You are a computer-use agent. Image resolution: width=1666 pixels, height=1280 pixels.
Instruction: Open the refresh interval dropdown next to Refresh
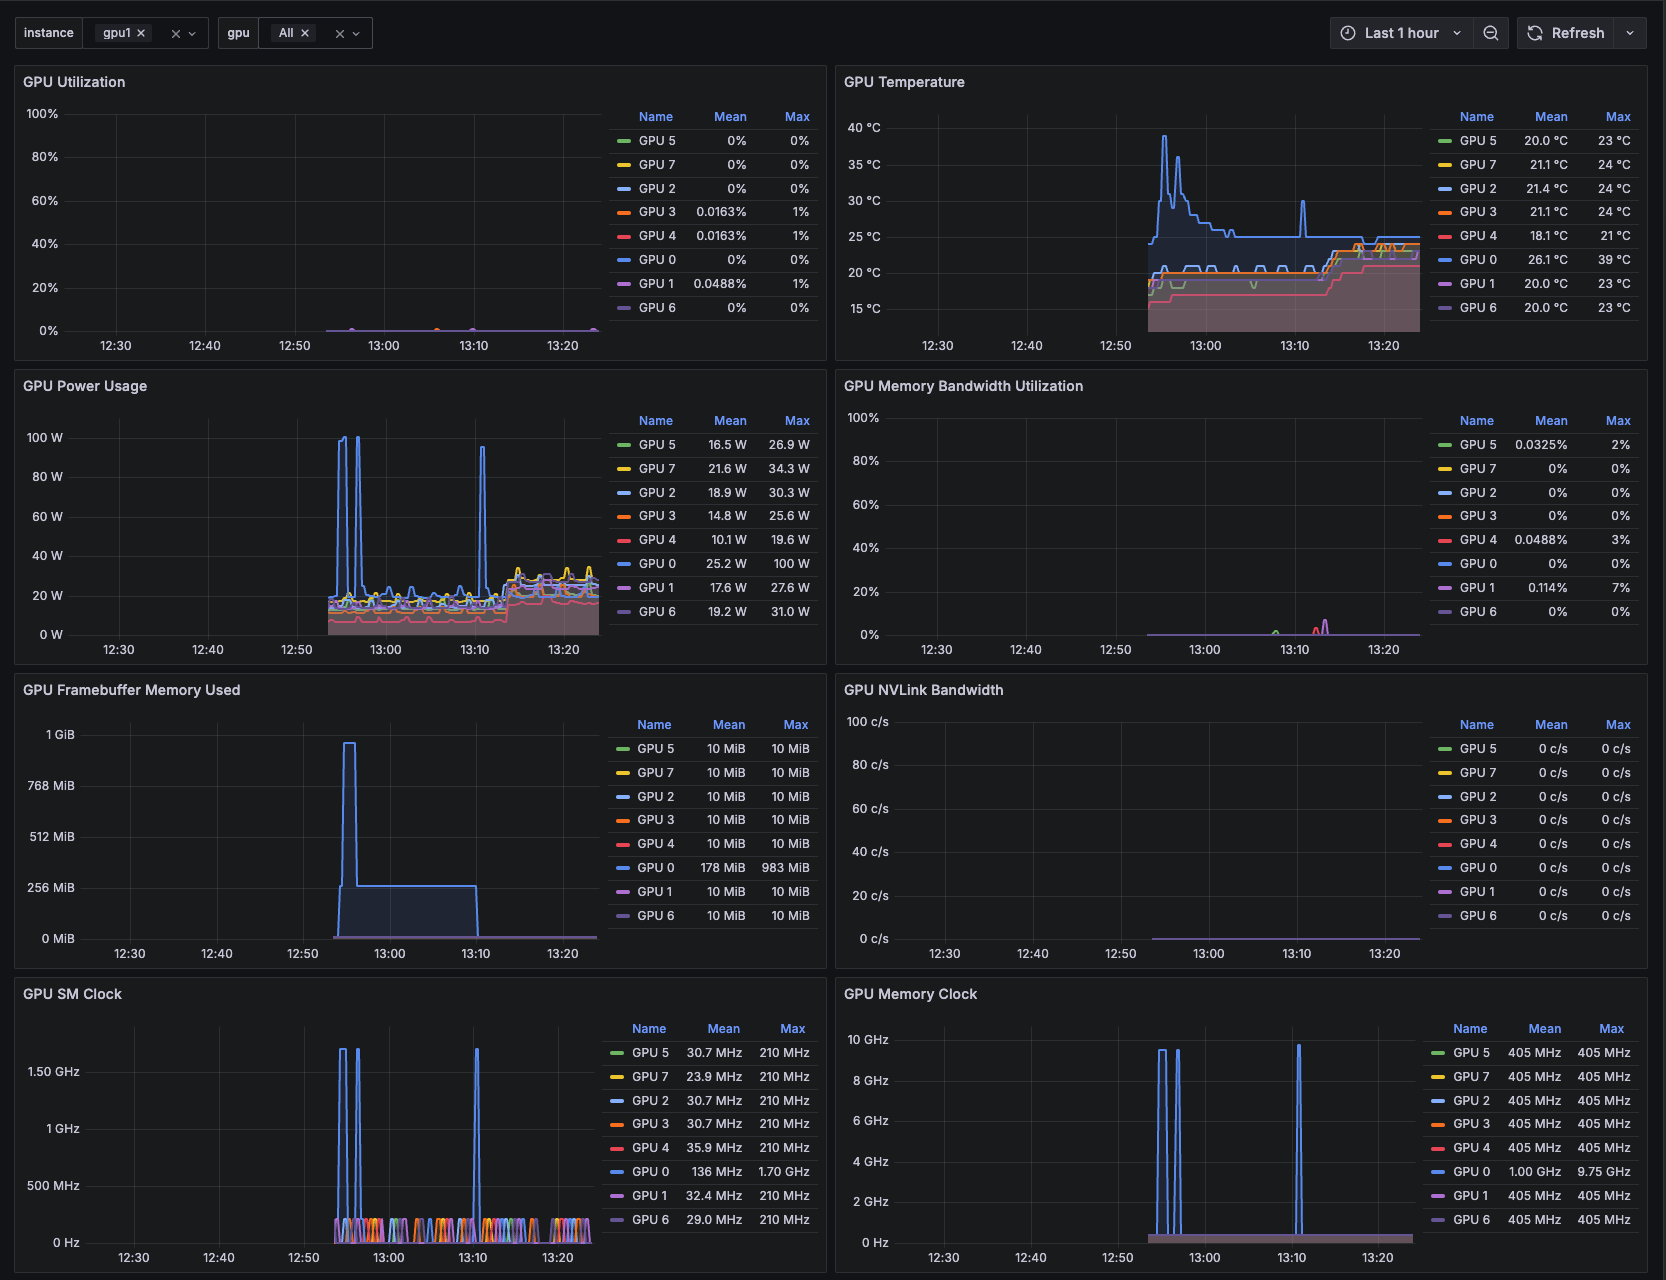(x=1630, y=33)
